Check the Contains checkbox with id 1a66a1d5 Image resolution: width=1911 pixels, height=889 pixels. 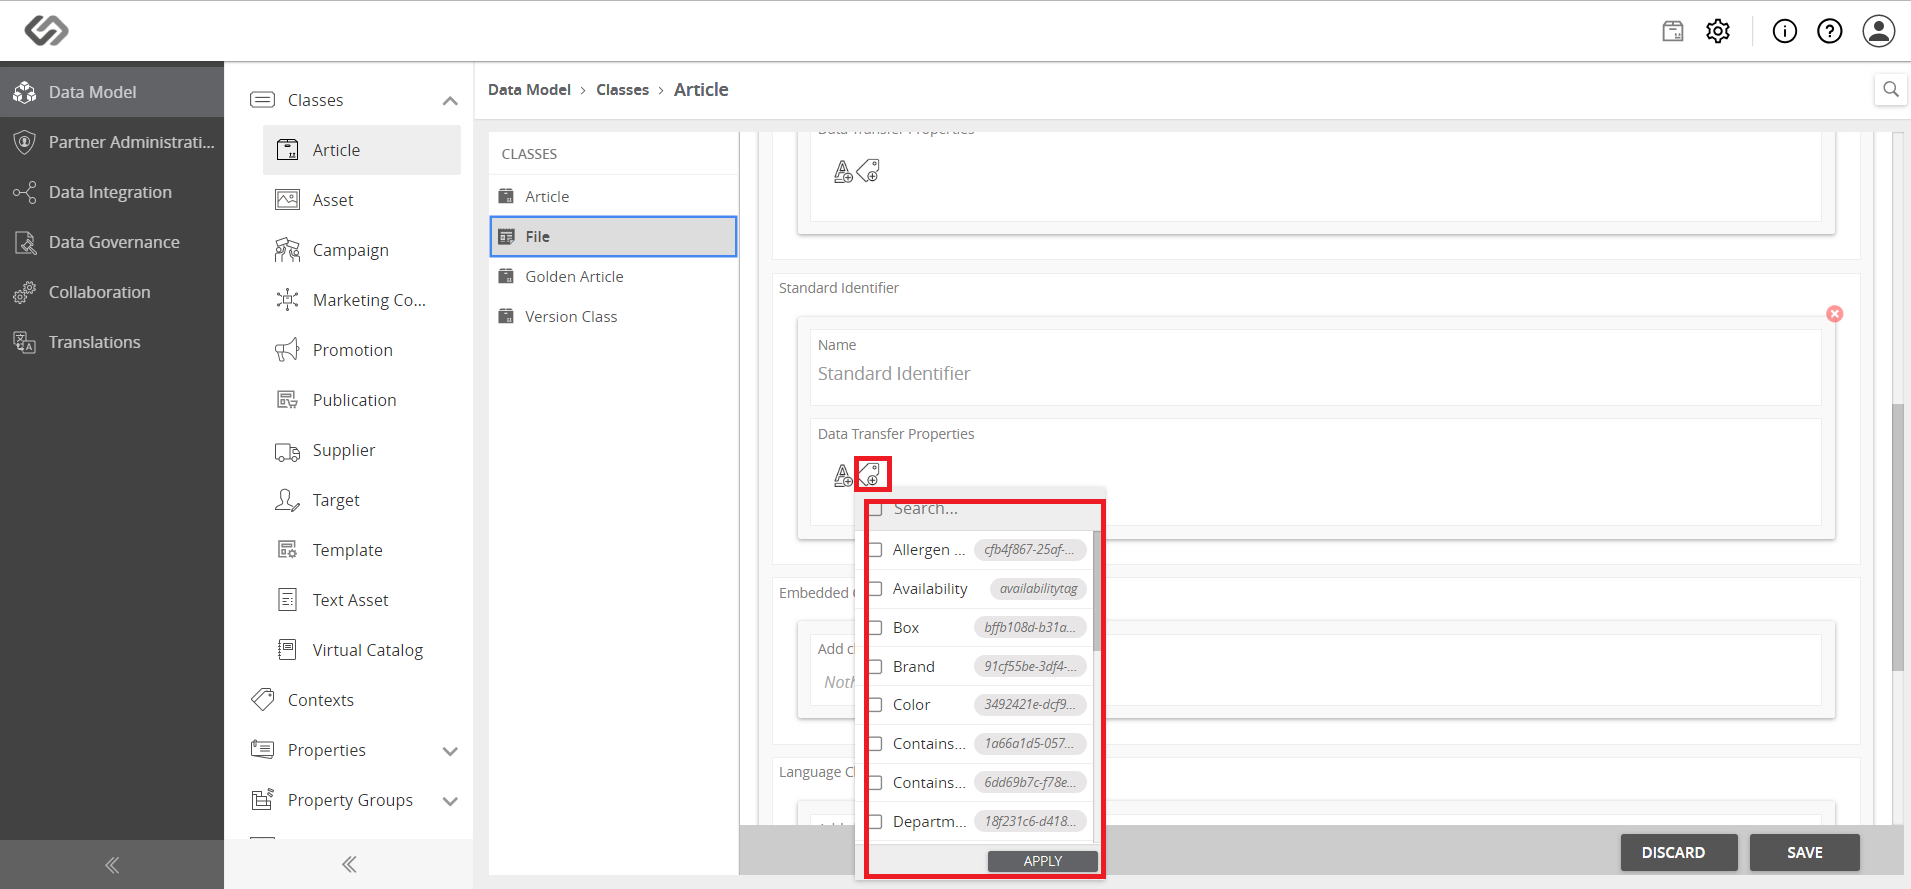pos(876,744)
